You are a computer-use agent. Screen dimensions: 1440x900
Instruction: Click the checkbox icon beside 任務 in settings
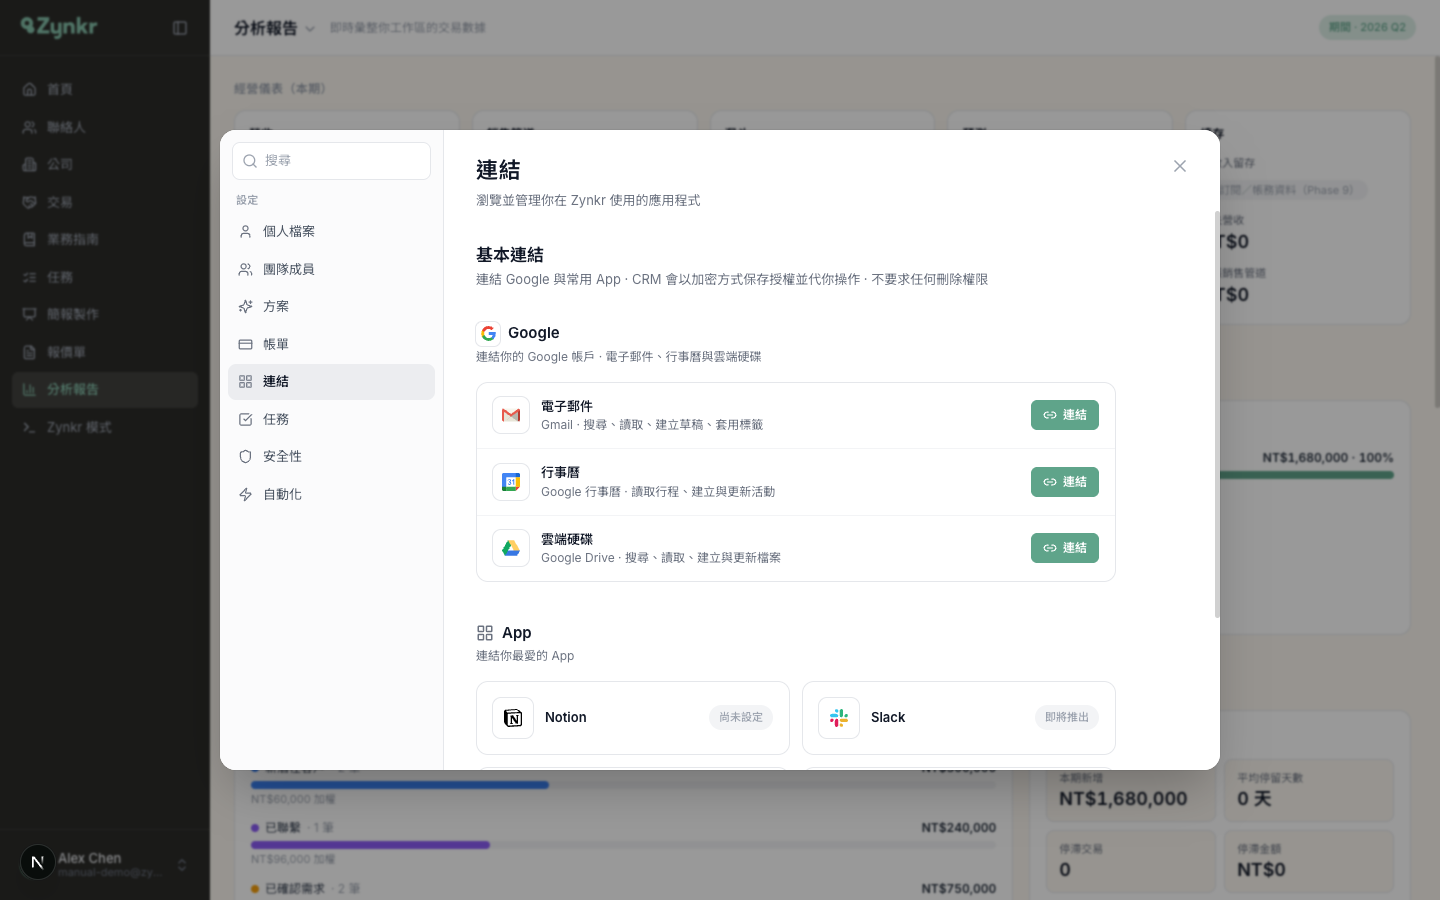245,419
